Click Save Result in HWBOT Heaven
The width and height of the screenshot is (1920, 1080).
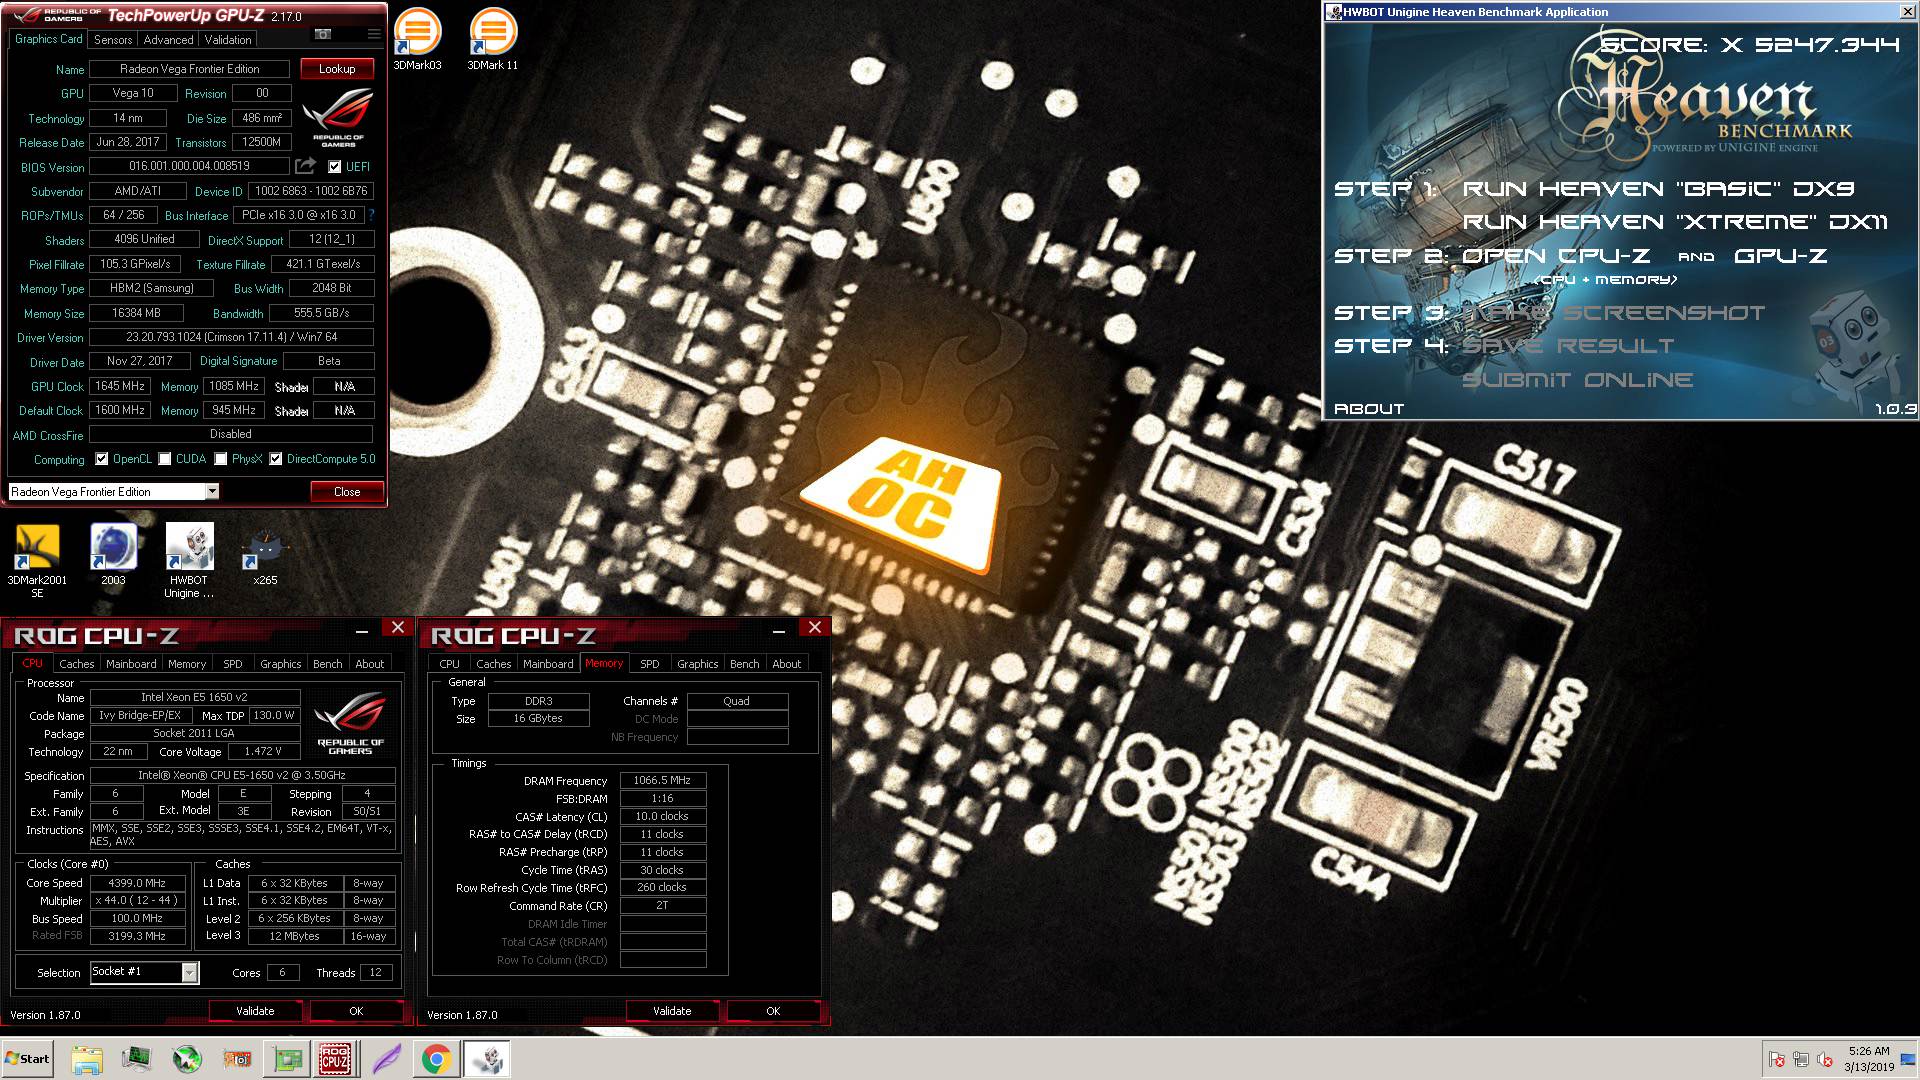tap(1567, 346)
